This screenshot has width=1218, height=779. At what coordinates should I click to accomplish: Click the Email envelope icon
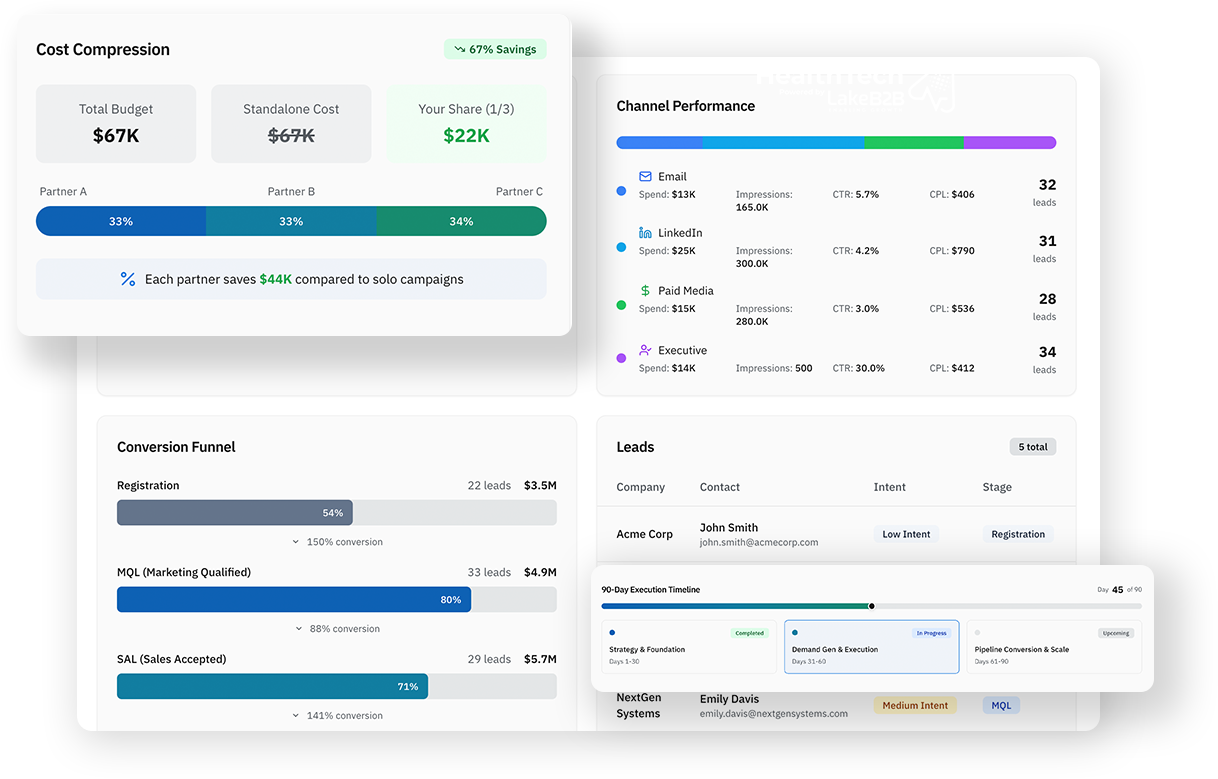pyautogui.click(x=645, y=177)
